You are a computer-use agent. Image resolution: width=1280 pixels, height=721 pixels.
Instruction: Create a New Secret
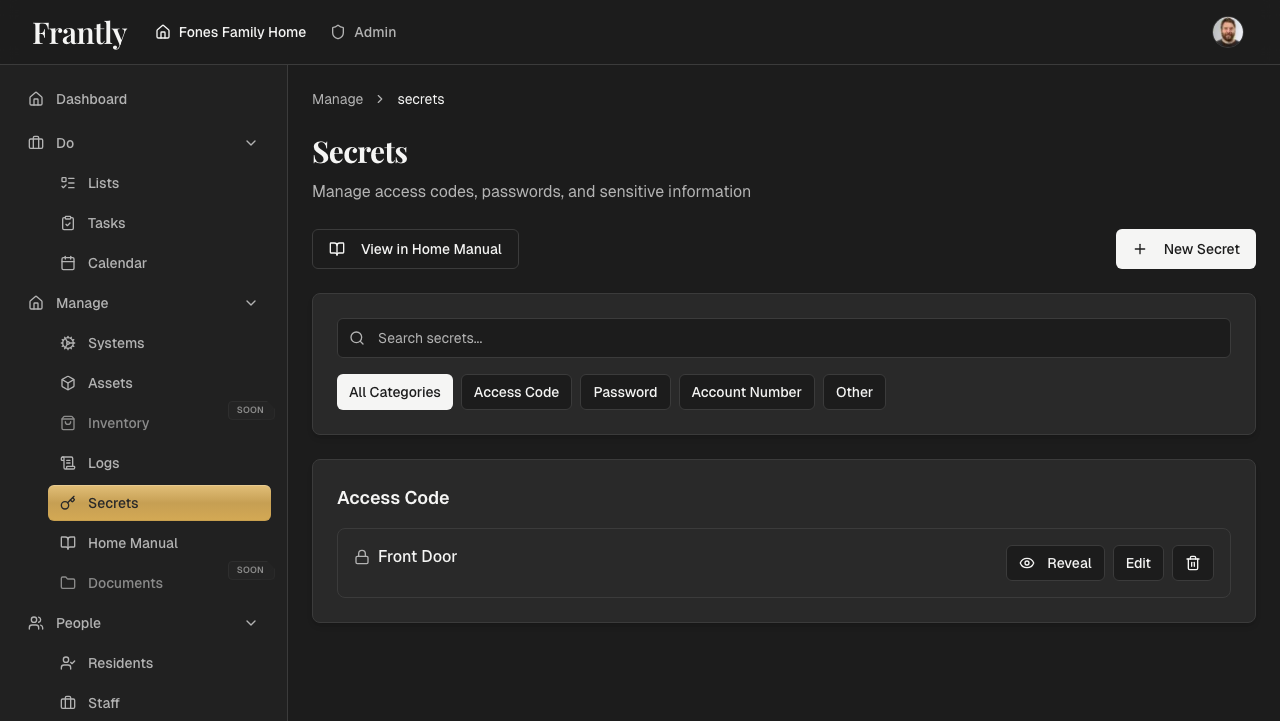click(1186, 249)
